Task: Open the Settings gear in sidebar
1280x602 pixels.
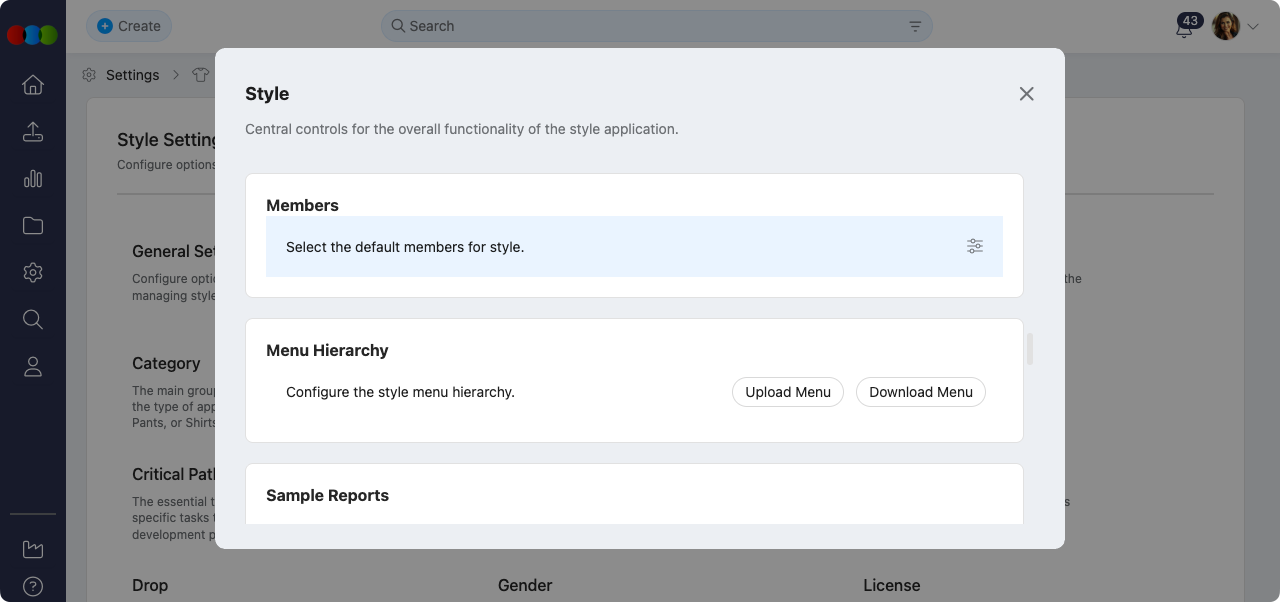Action: point(33,273)
